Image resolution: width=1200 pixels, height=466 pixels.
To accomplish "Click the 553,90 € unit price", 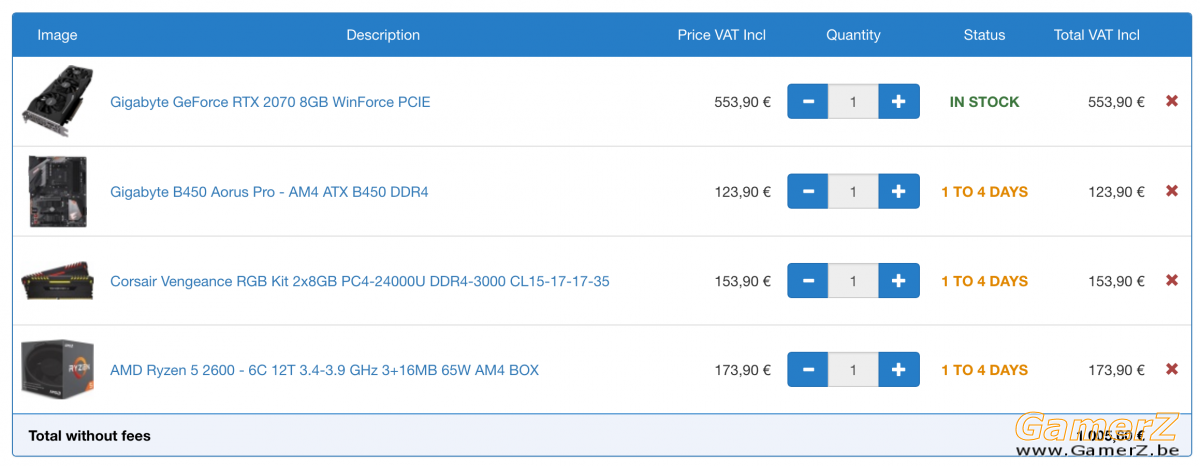I will click(x=742, y=102).
